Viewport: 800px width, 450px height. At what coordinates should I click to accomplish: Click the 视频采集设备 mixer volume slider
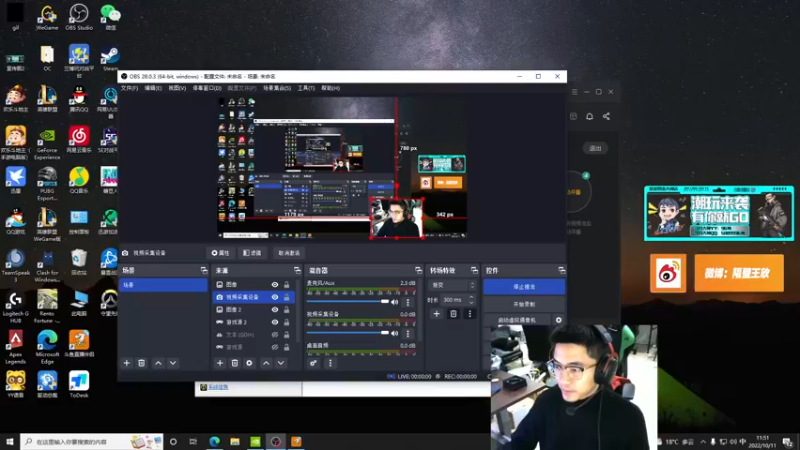click(347, 333)
